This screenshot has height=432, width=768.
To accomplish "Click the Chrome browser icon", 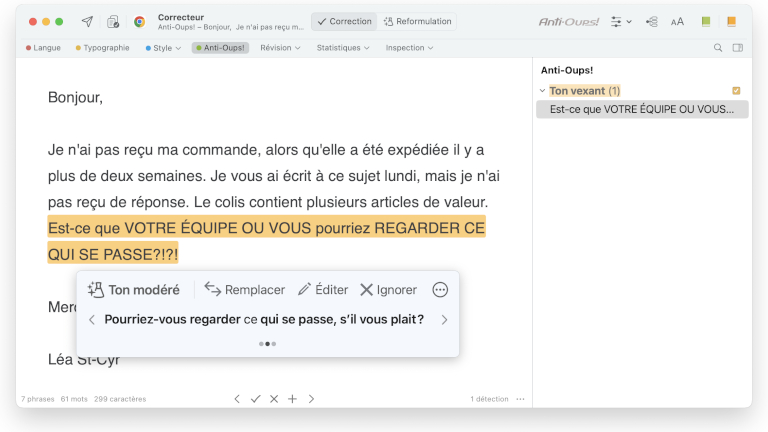I will coord(140,22).
